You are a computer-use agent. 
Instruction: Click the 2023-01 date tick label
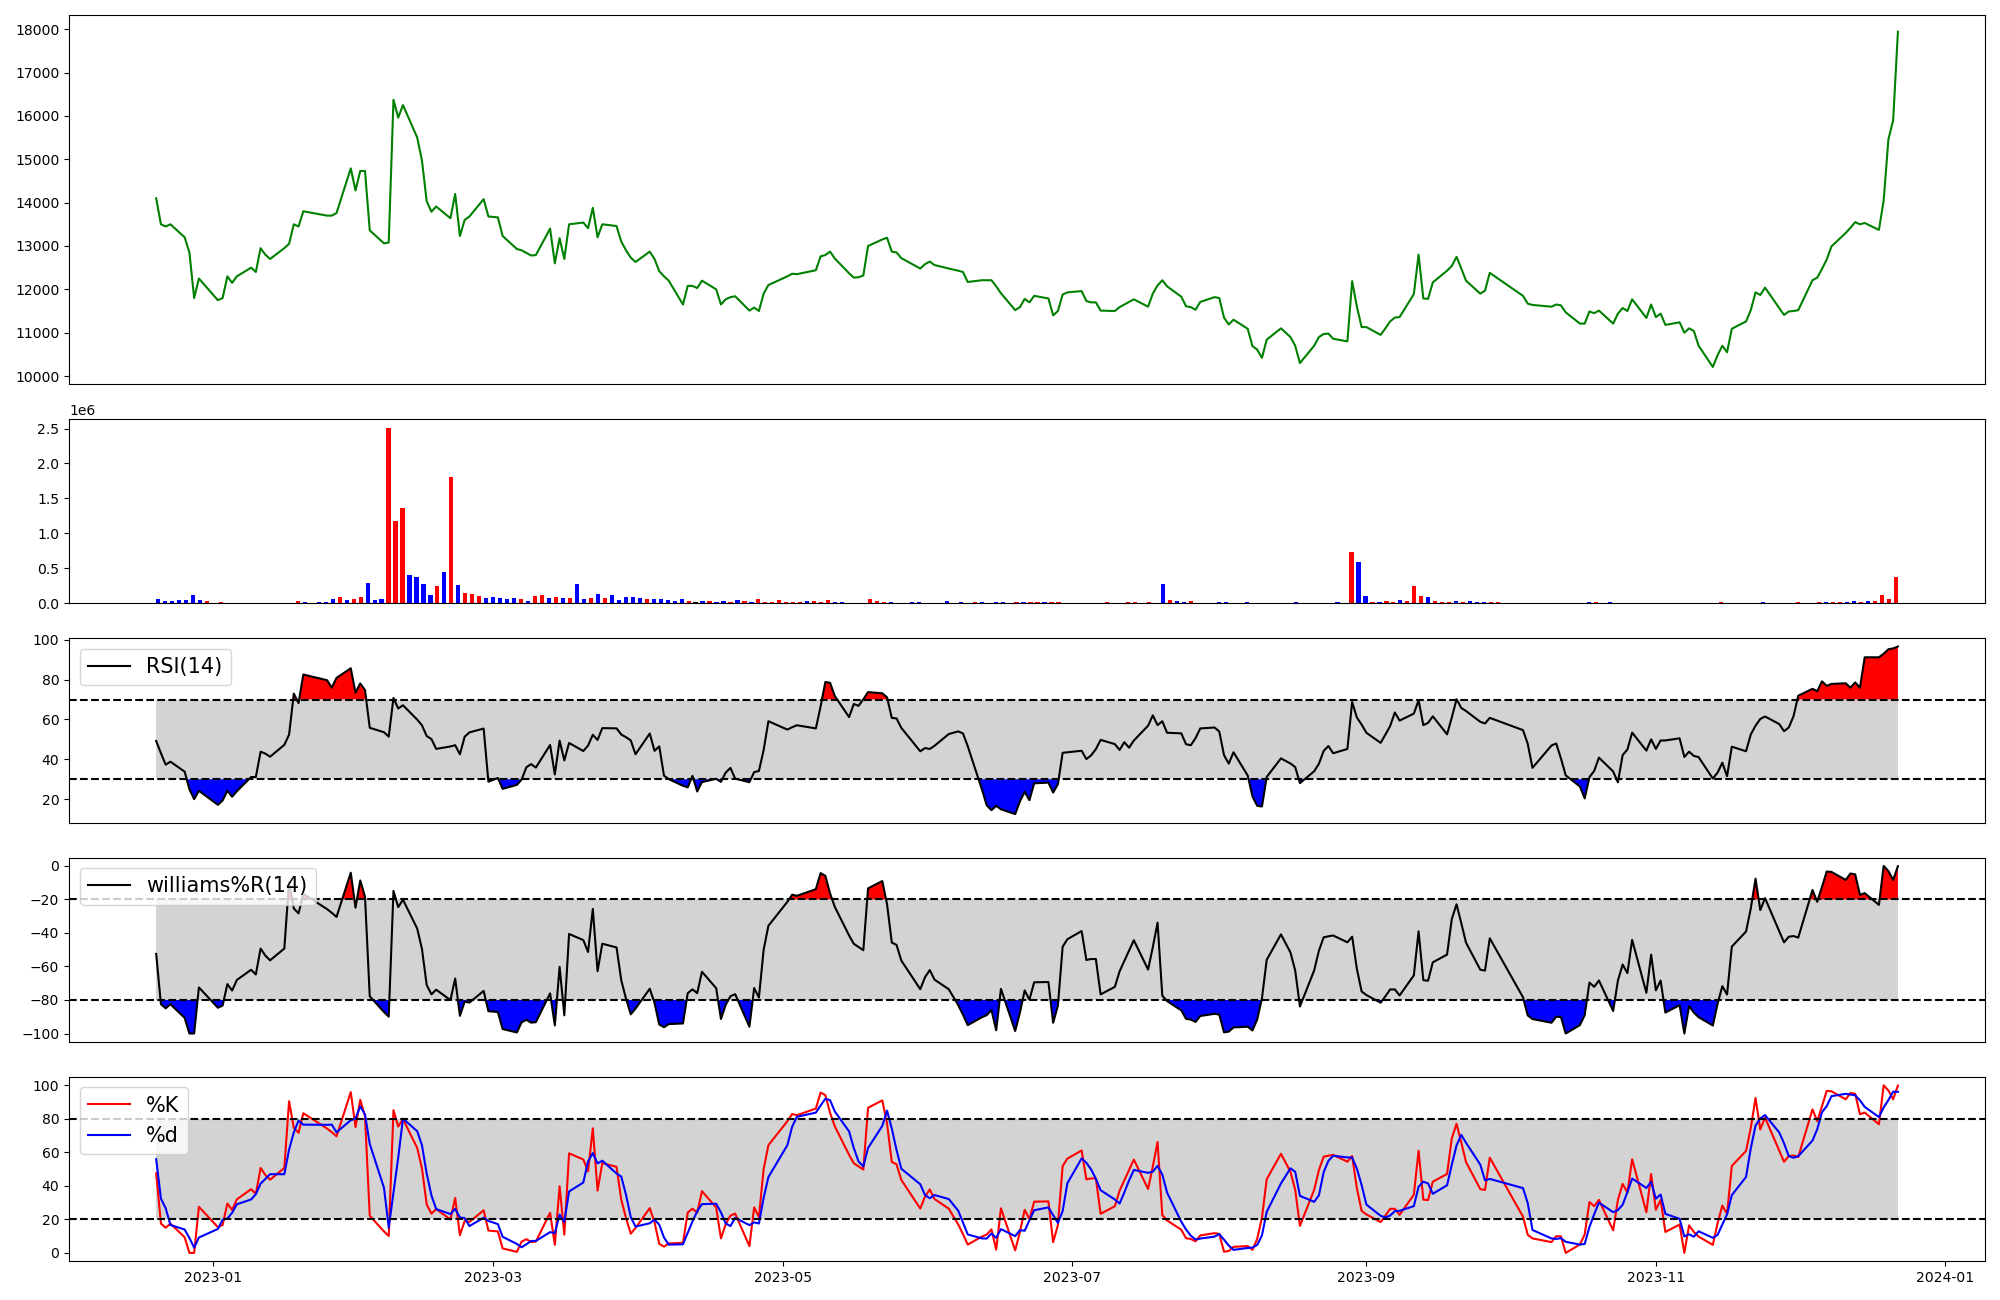point(213,1277)
